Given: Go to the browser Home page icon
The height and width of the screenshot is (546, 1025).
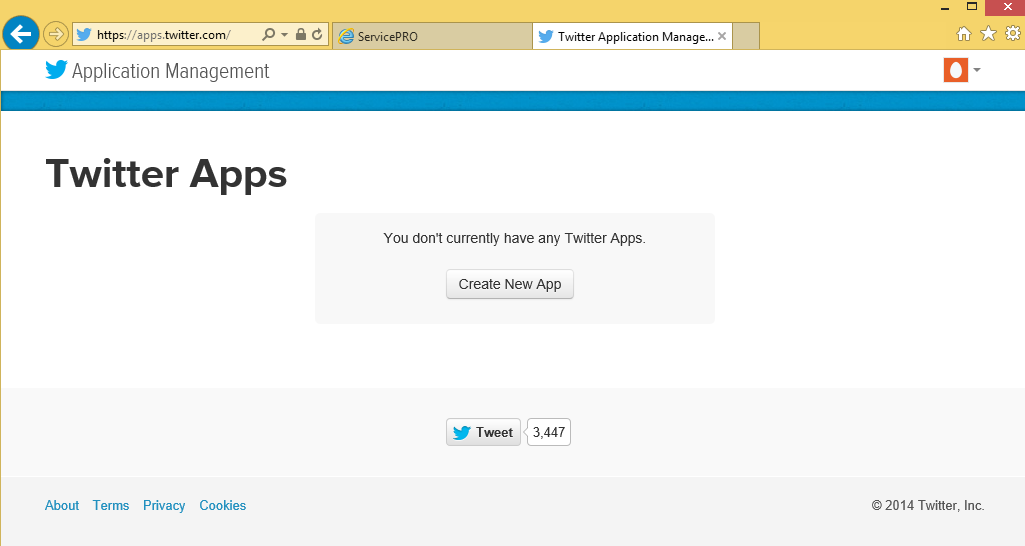Looking at the screenshot, I should pos(964,34).
